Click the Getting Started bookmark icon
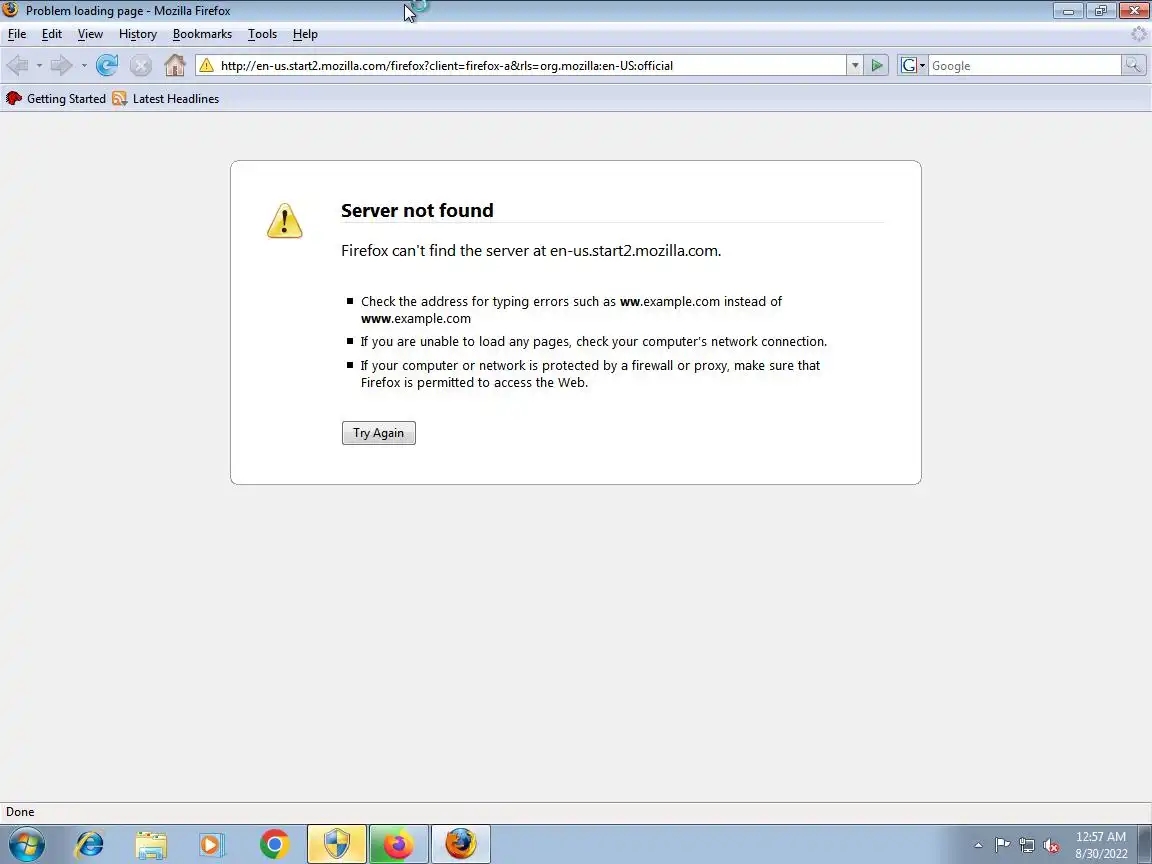Screen dimensions: 1152x864 pyautogui.click(x=14, y=98)
